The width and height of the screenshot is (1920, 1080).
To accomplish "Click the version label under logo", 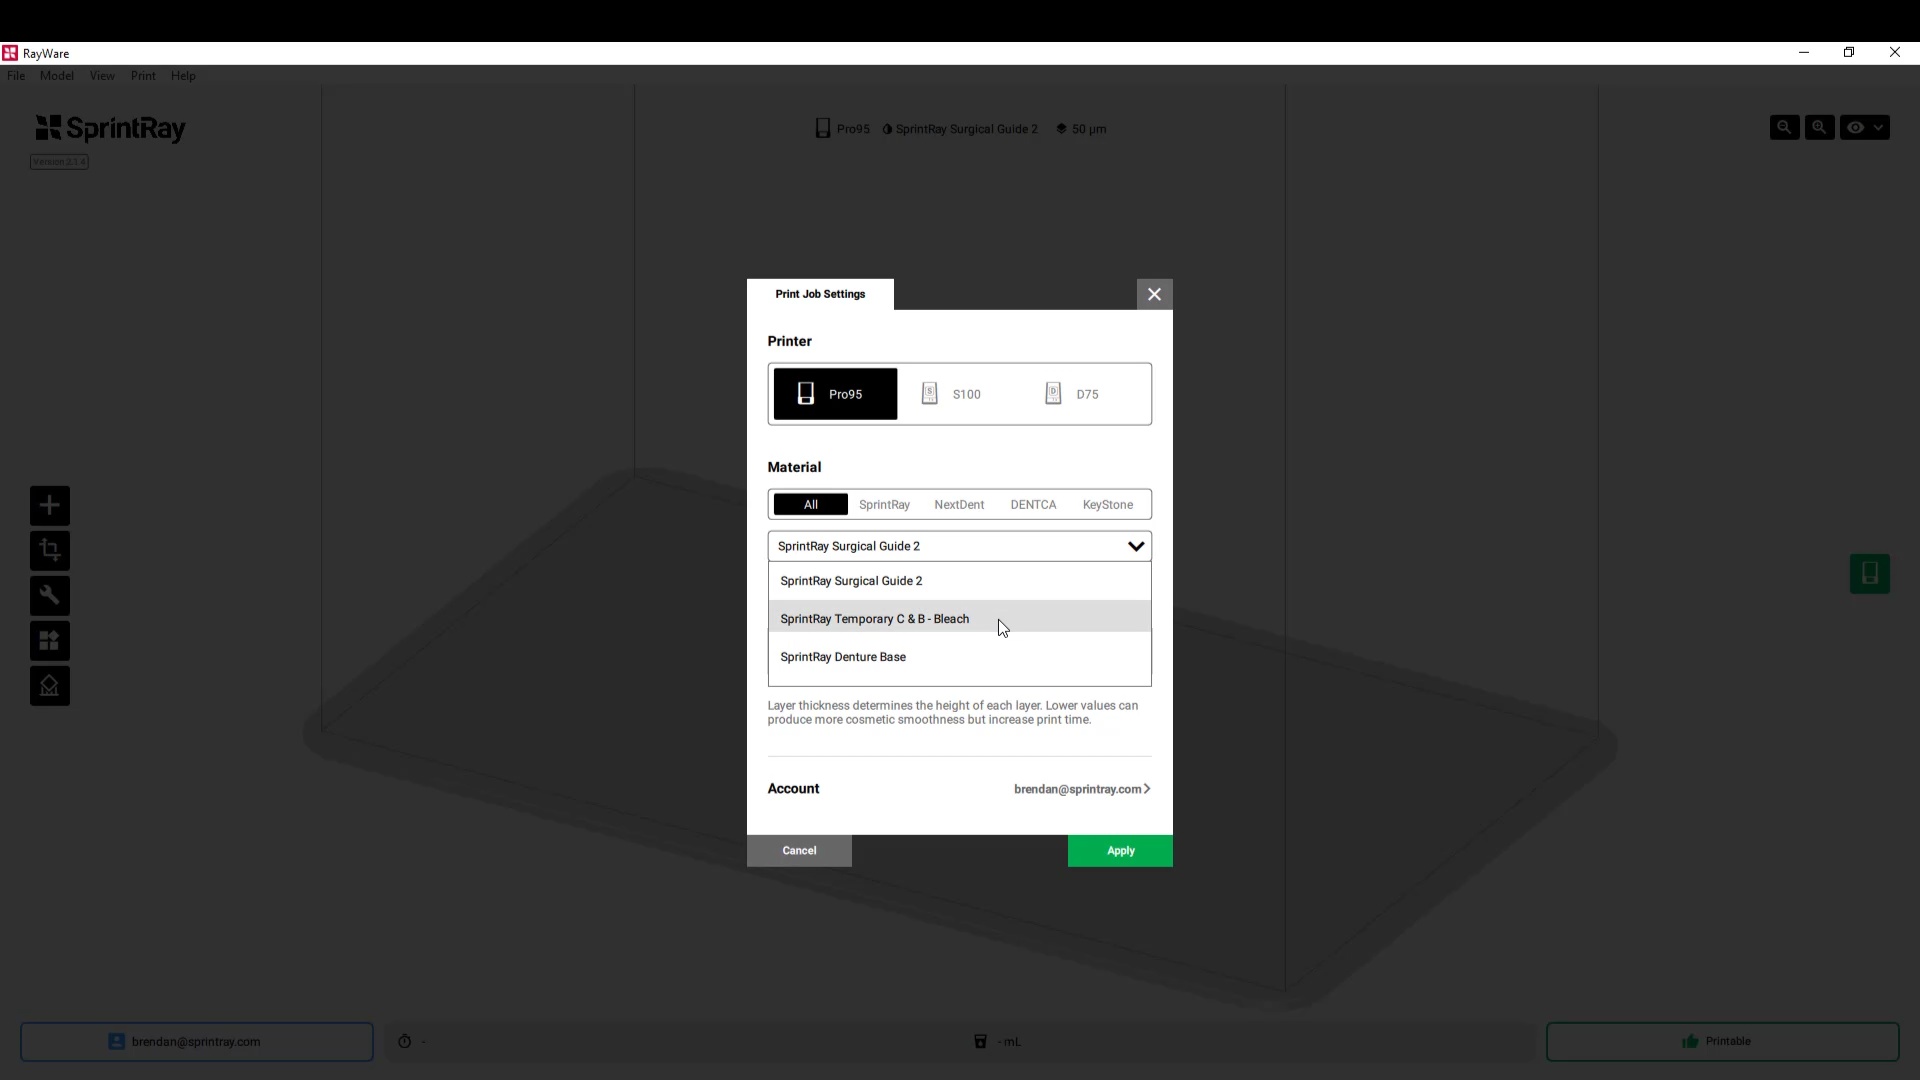I will (x=59, y=162).
